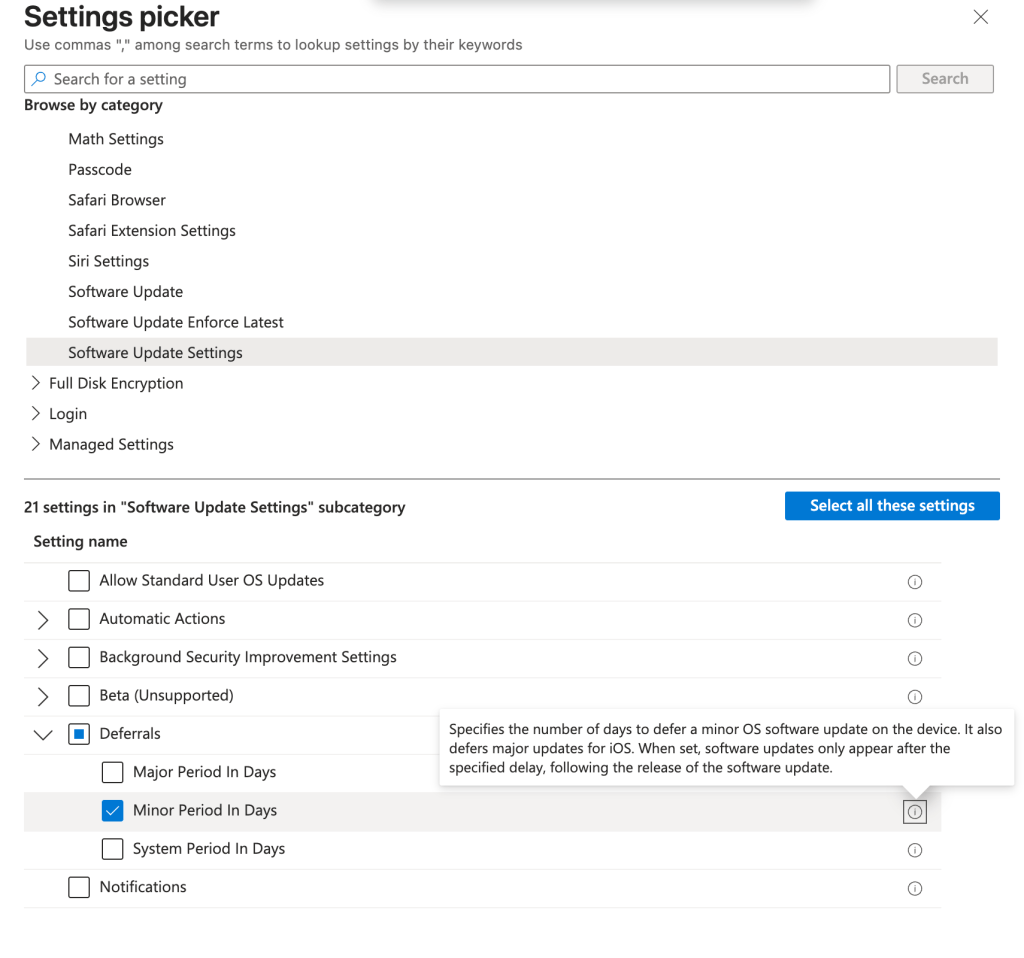Click info icon for Allow Standard User OS Updates
This screenshot has width=1024, height=958.
(x=914, y=582)
